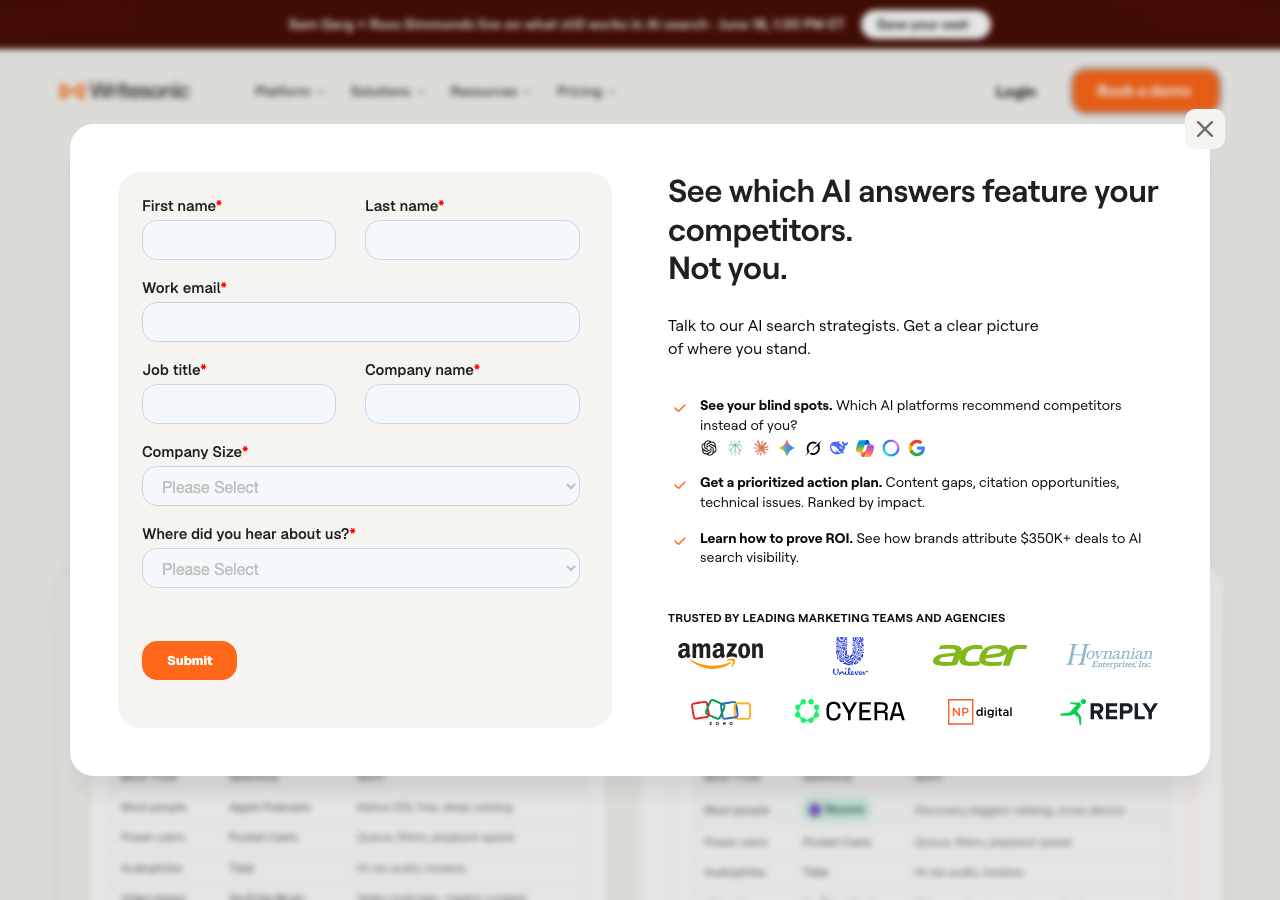Expand the Pricing menu
The width and height of the screenshot is (1280, 900).
(x=586, y=91)
